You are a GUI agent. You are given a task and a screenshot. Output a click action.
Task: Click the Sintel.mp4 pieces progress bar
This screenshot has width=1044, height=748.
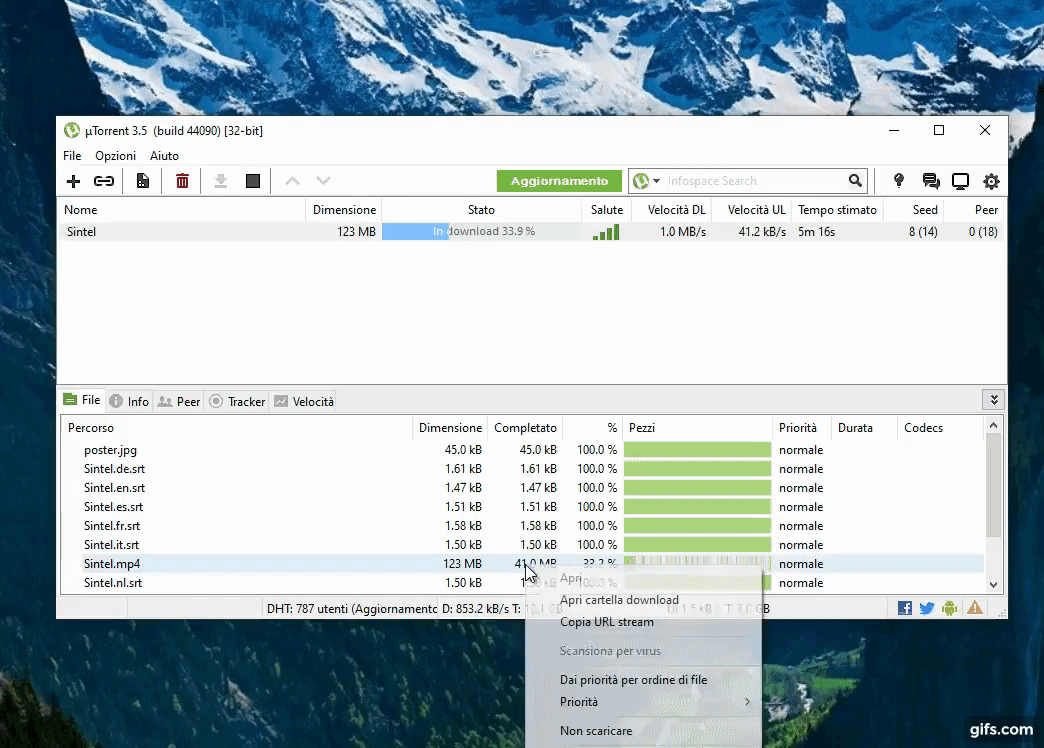click(697, 562)
